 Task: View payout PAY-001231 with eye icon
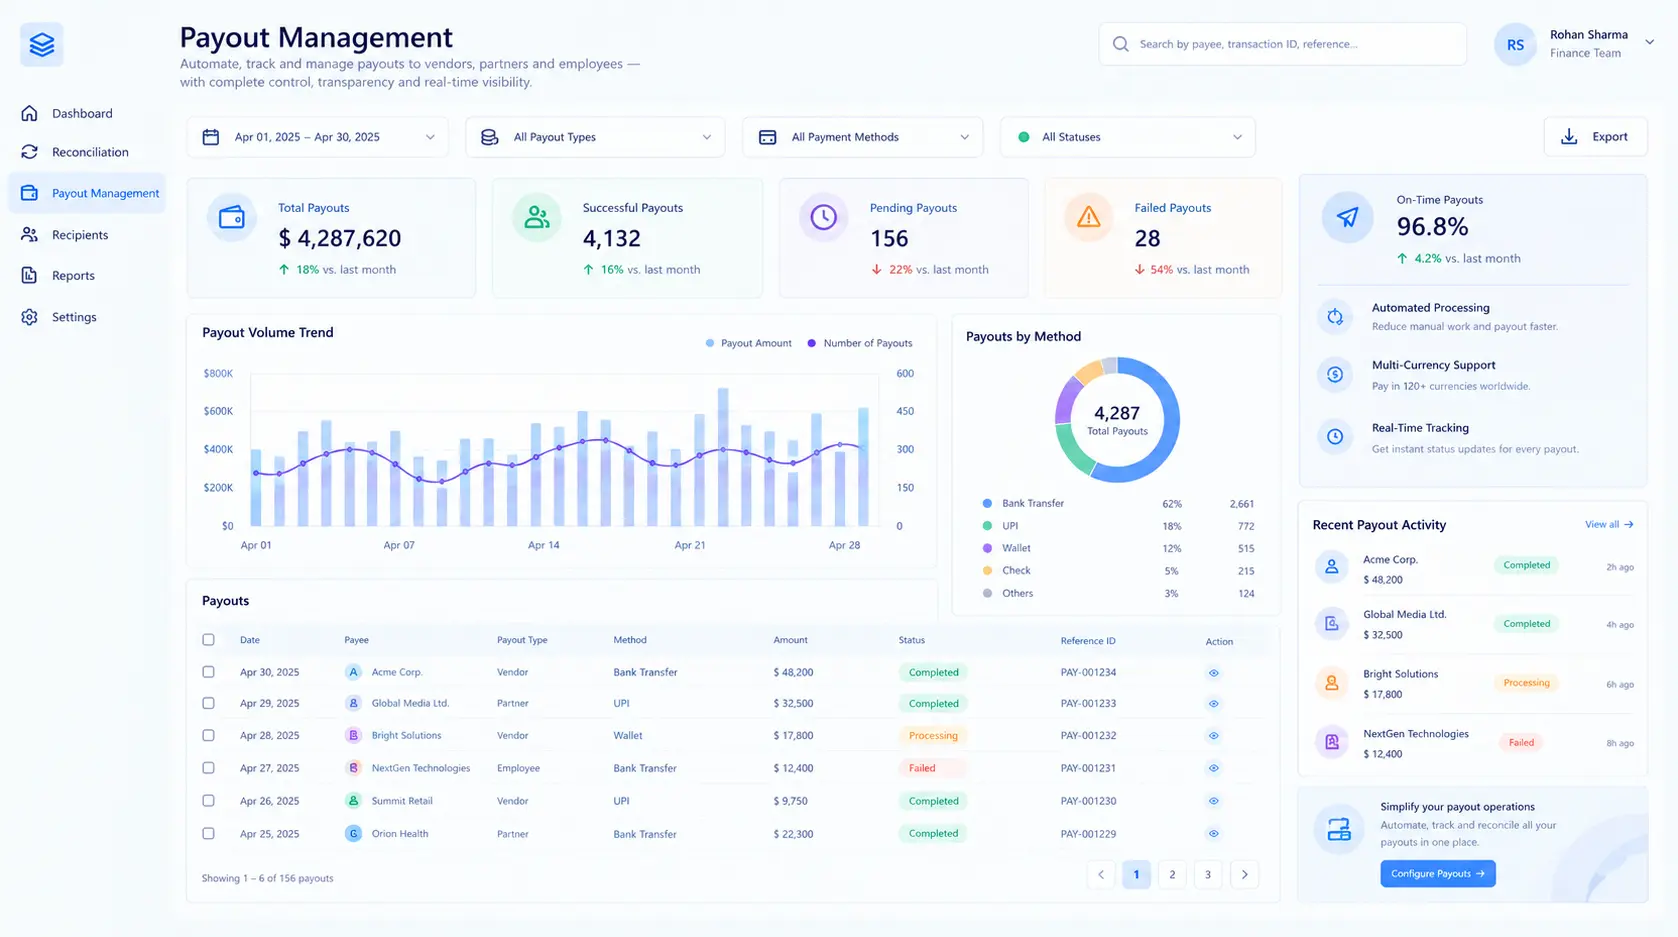click(1214, 769)
